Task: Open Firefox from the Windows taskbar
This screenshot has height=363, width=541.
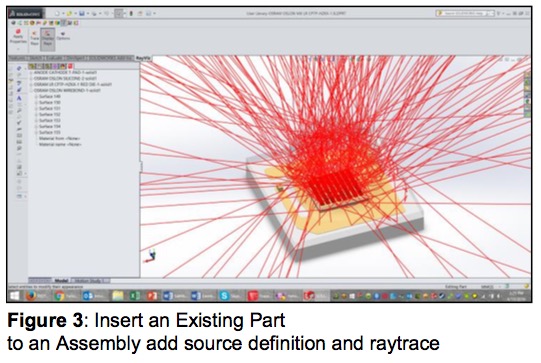Action: pyautogui.click(x=31, y=296)
